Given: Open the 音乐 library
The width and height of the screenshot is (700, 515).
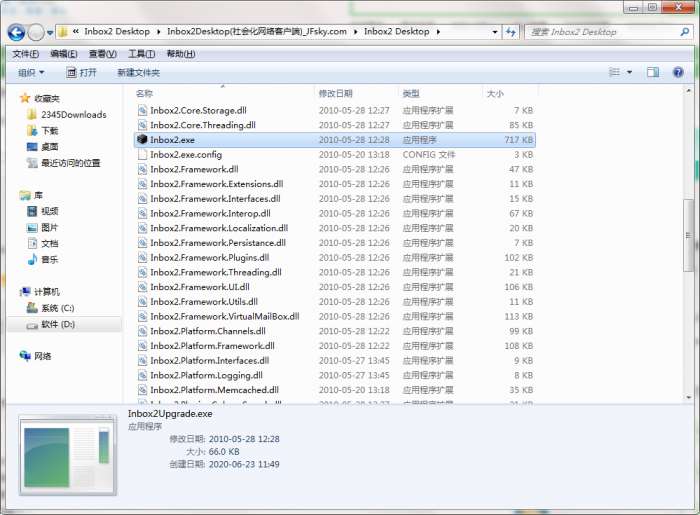Looking at the screenshot, I should [50, 259].
